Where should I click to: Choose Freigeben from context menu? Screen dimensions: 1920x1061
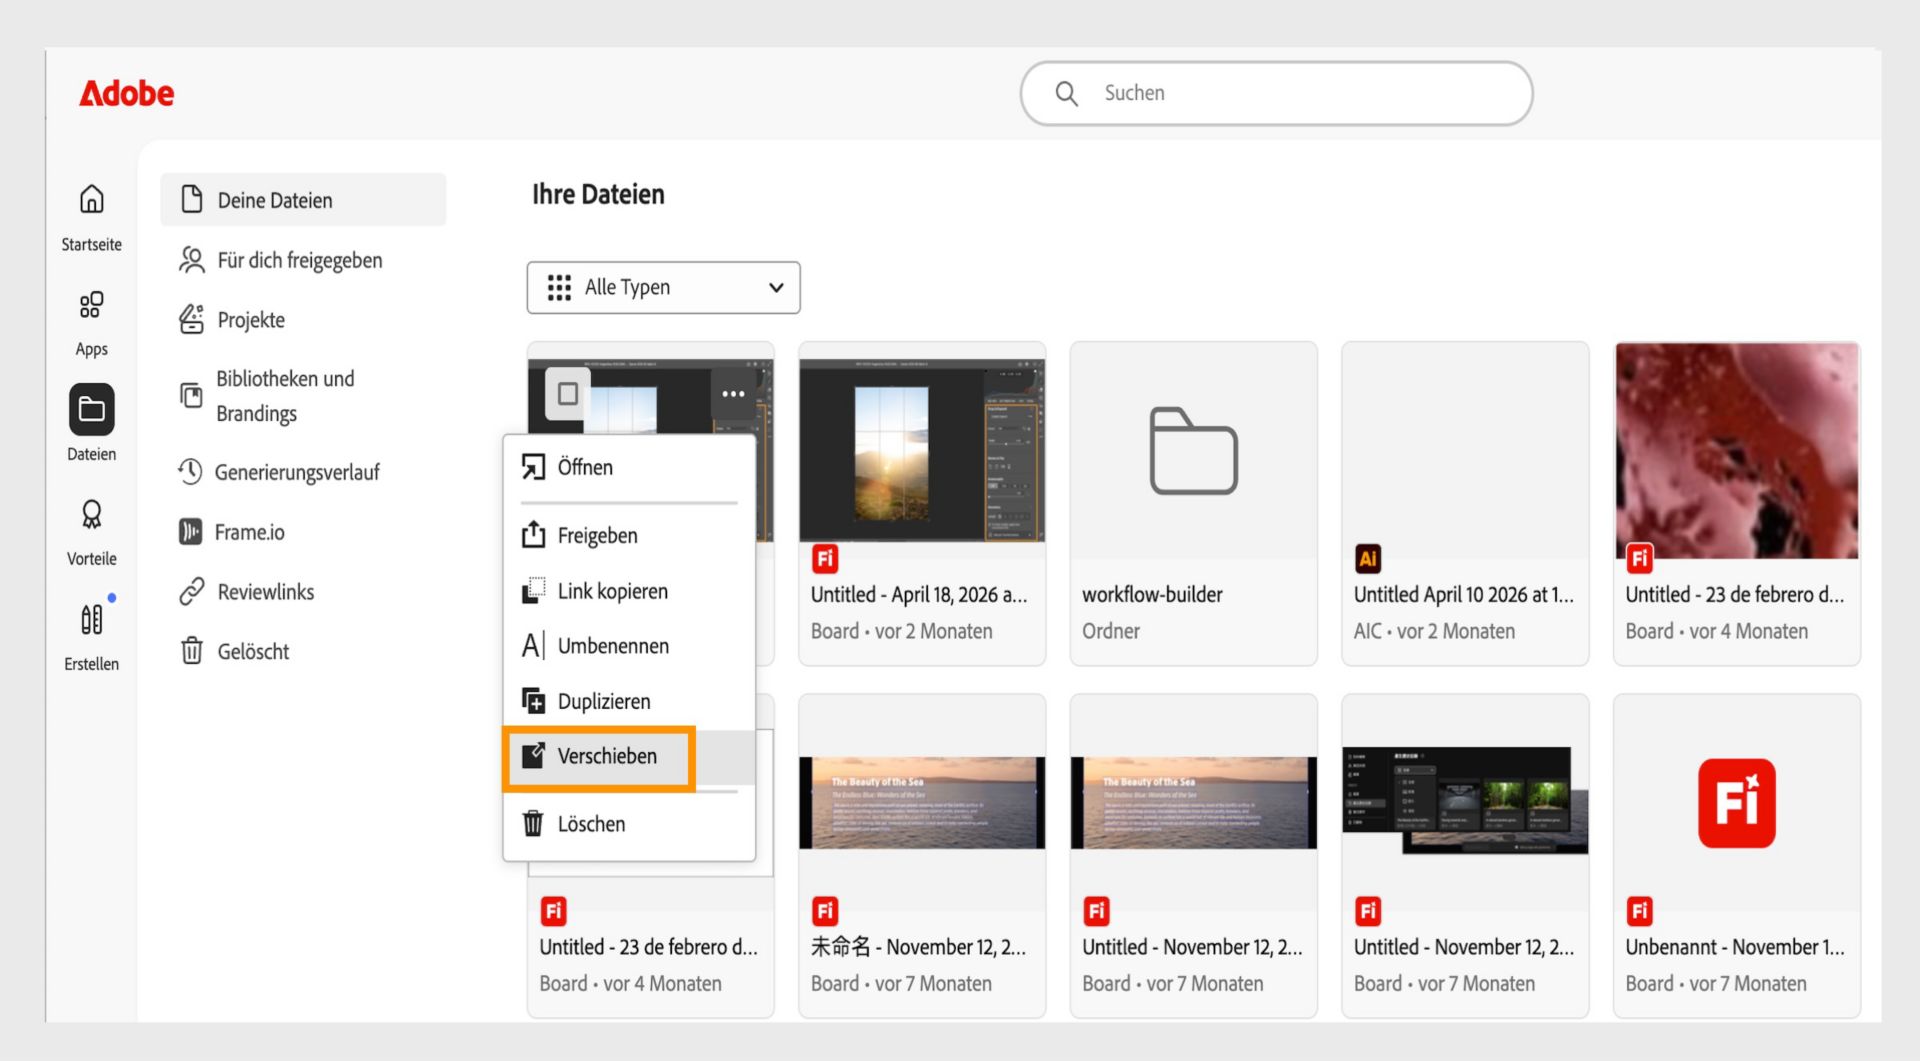tap(629, 535)
